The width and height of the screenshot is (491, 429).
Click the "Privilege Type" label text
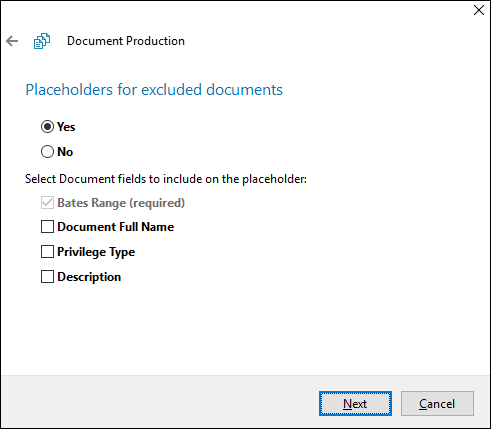click(x=96, y=252)
